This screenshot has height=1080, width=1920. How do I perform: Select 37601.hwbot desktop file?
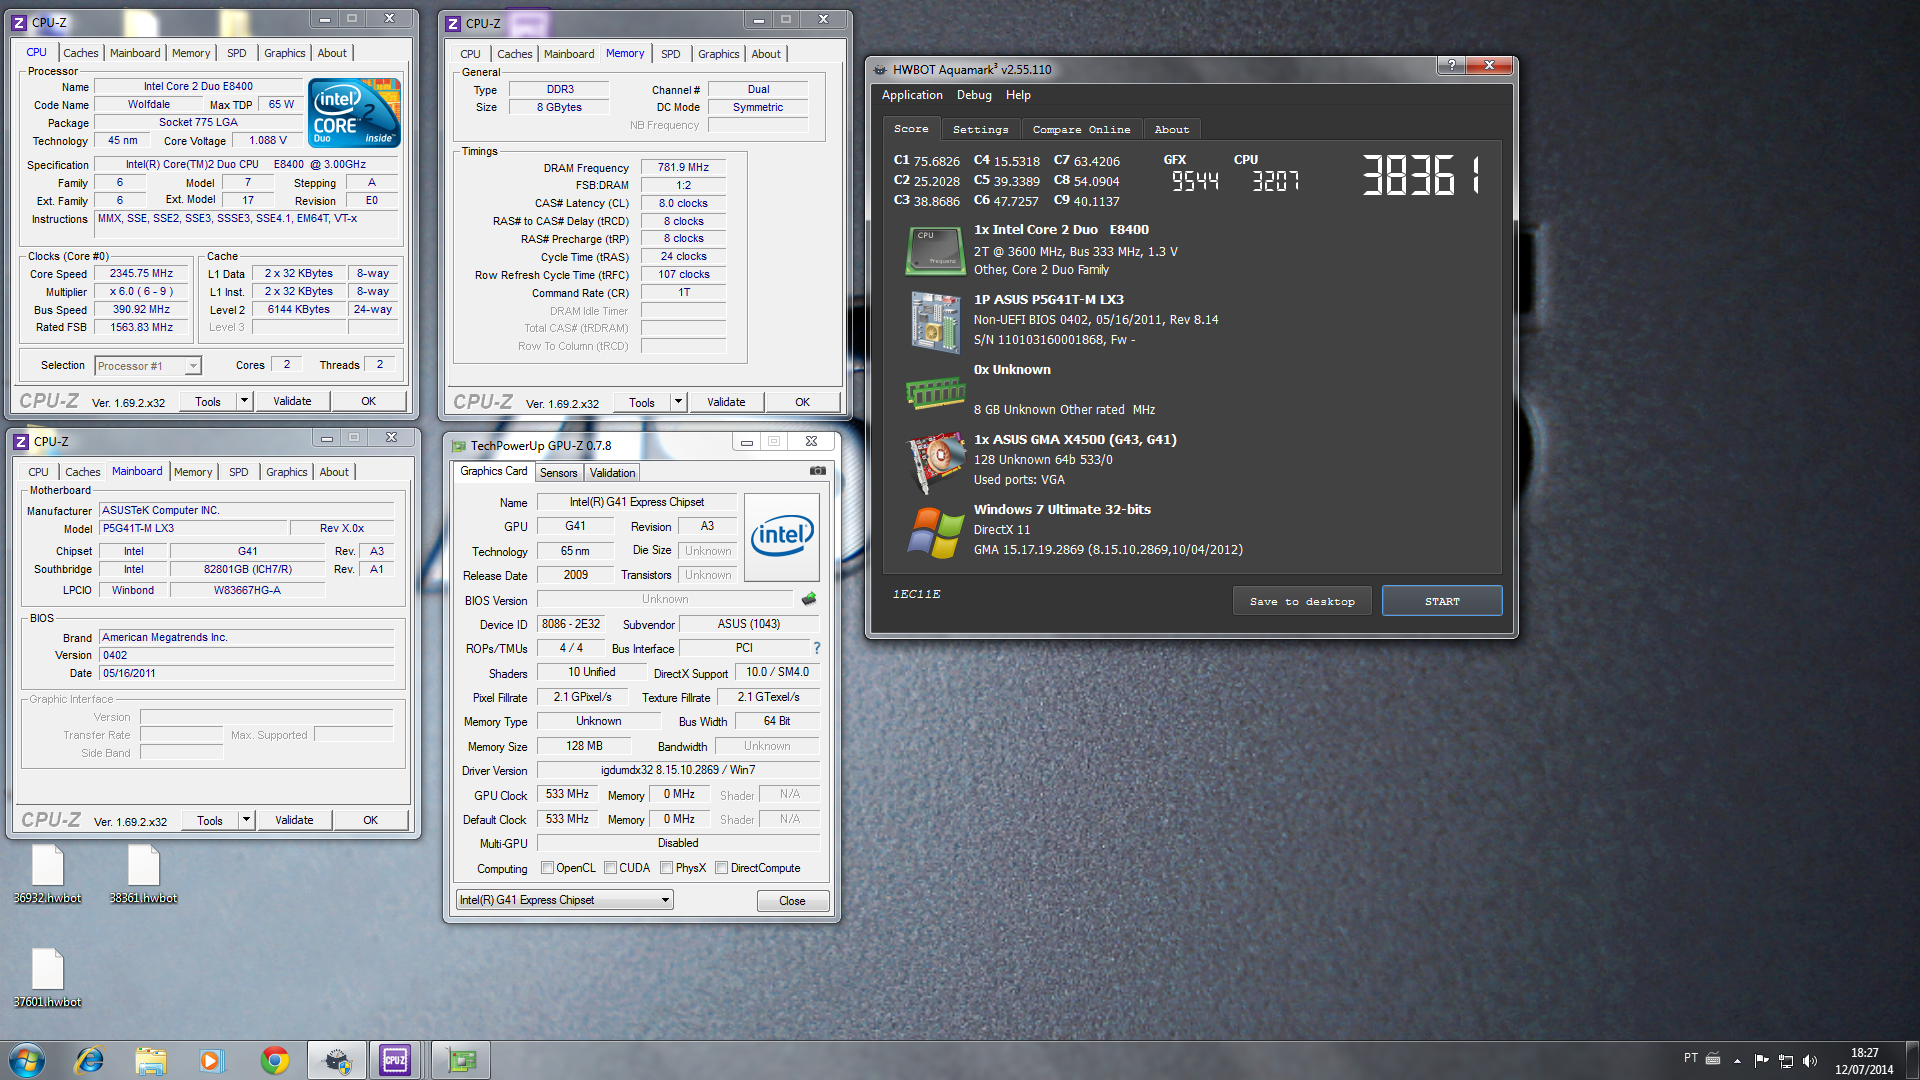coord(47,978)
